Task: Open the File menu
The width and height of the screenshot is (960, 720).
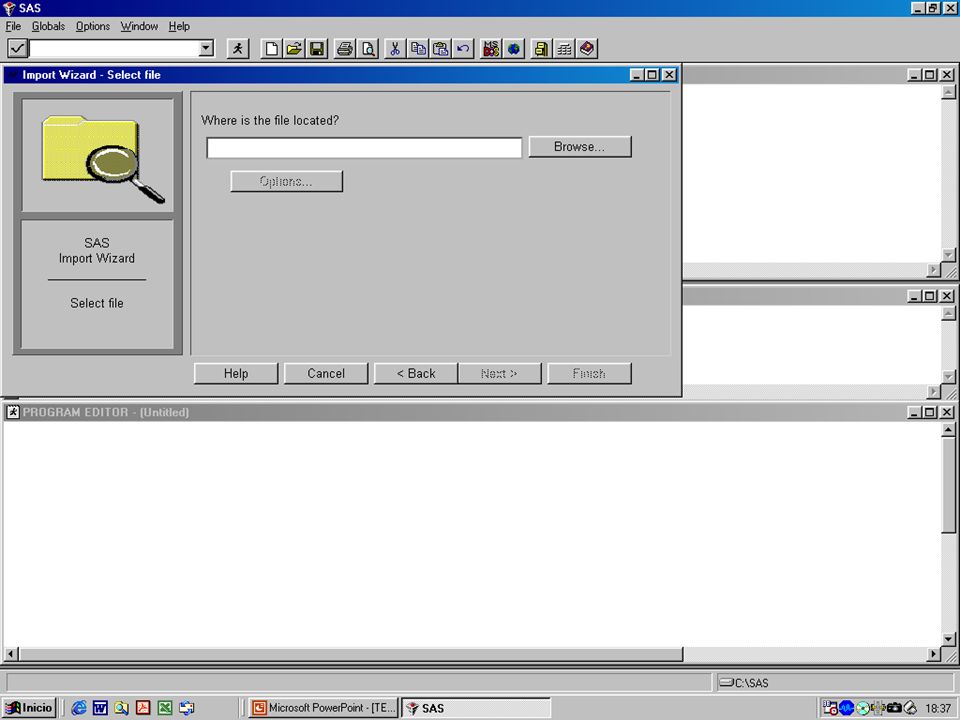Action: [13, 26]
